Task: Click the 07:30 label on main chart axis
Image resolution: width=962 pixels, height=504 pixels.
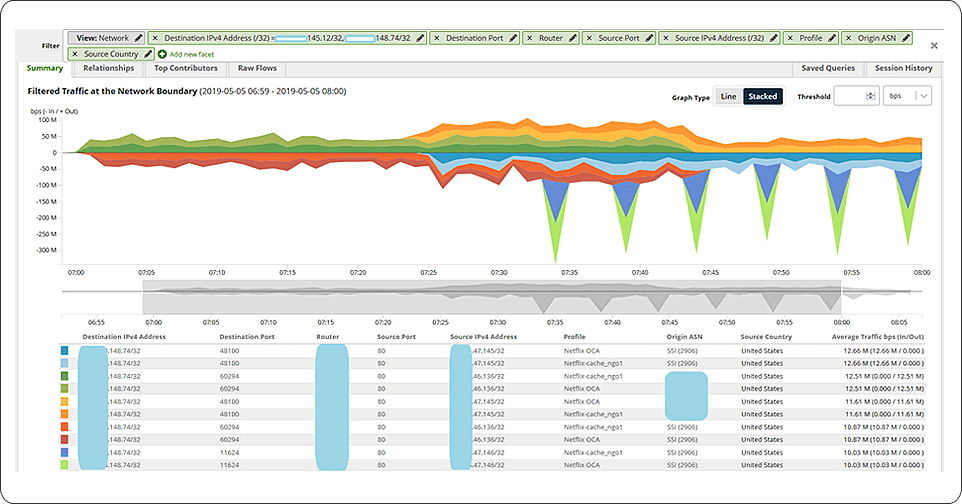Action: point(499,273)
